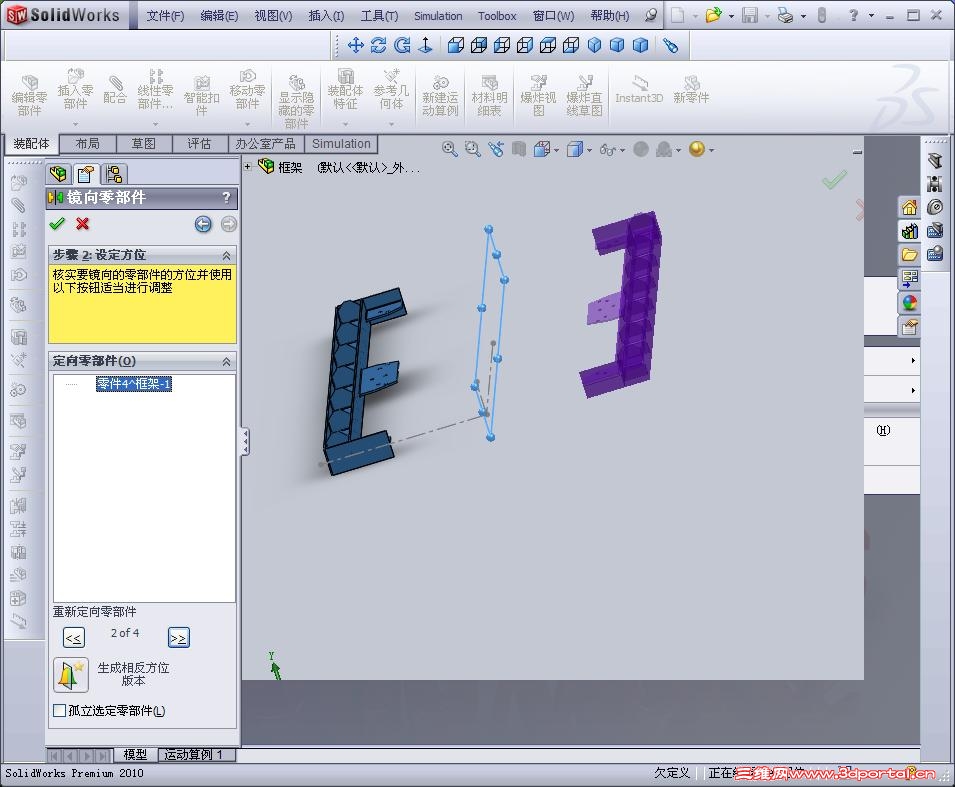Click the normal-to view icon in view toolbar
The image size is (955, 787).
[x=425, y=45]
